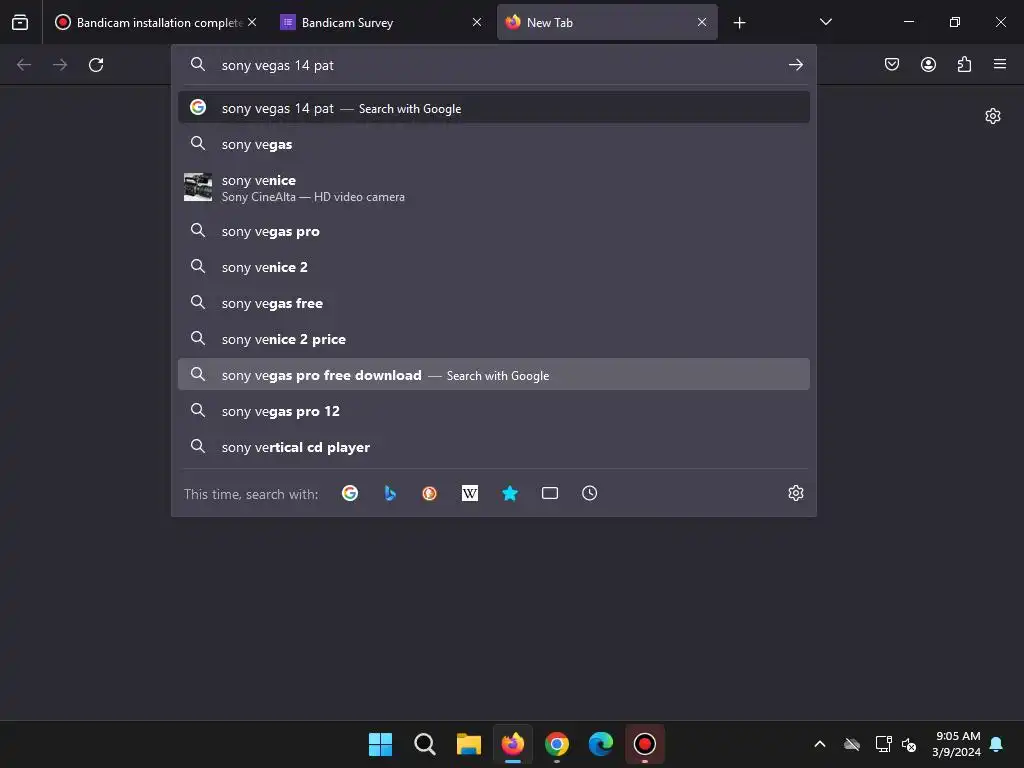This screenshot has width=1024, height=768.
Task: Open notifications bell icon
Action: 997,744
